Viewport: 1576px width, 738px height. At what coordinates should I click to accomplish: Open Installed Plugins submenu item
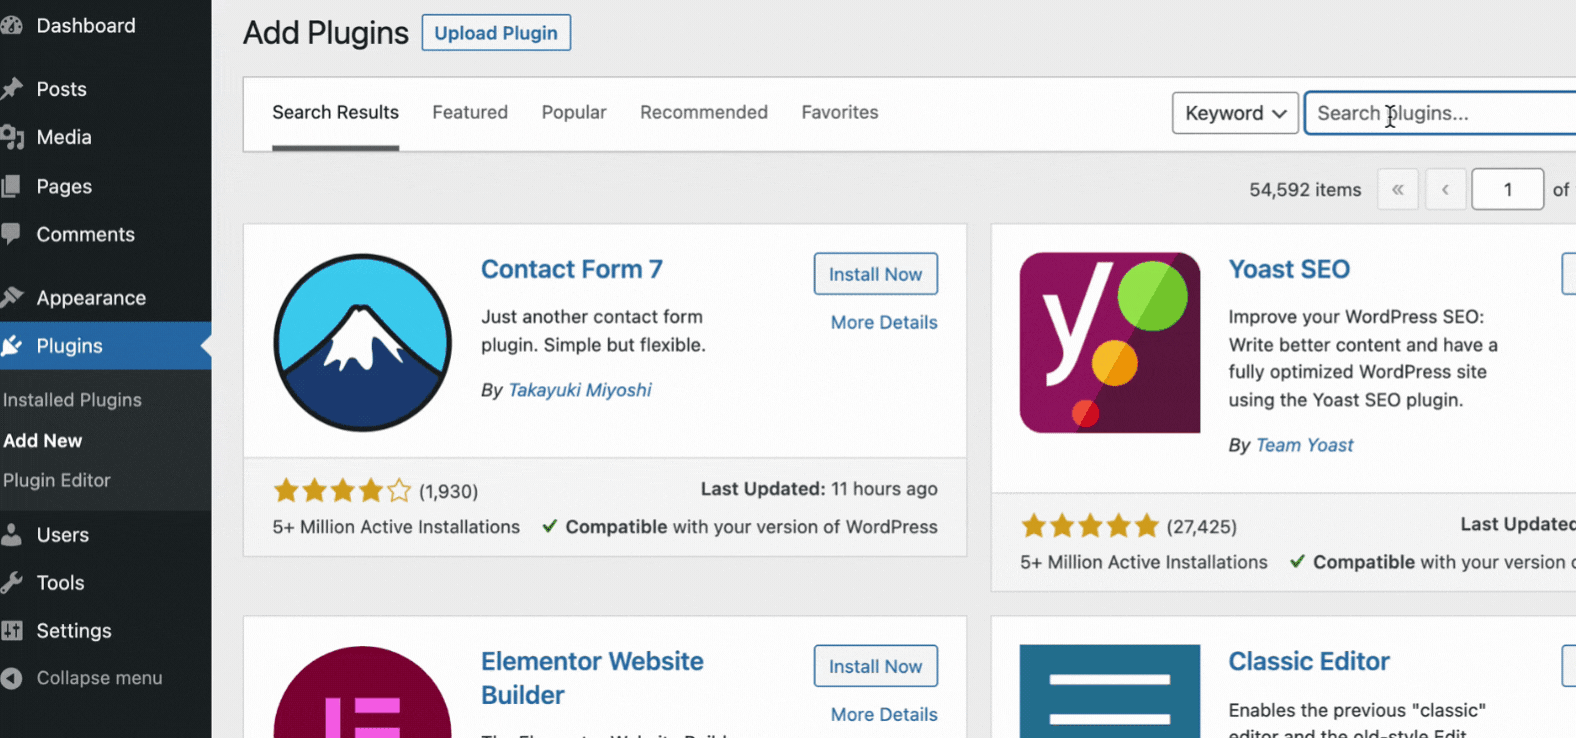point(72,400)
